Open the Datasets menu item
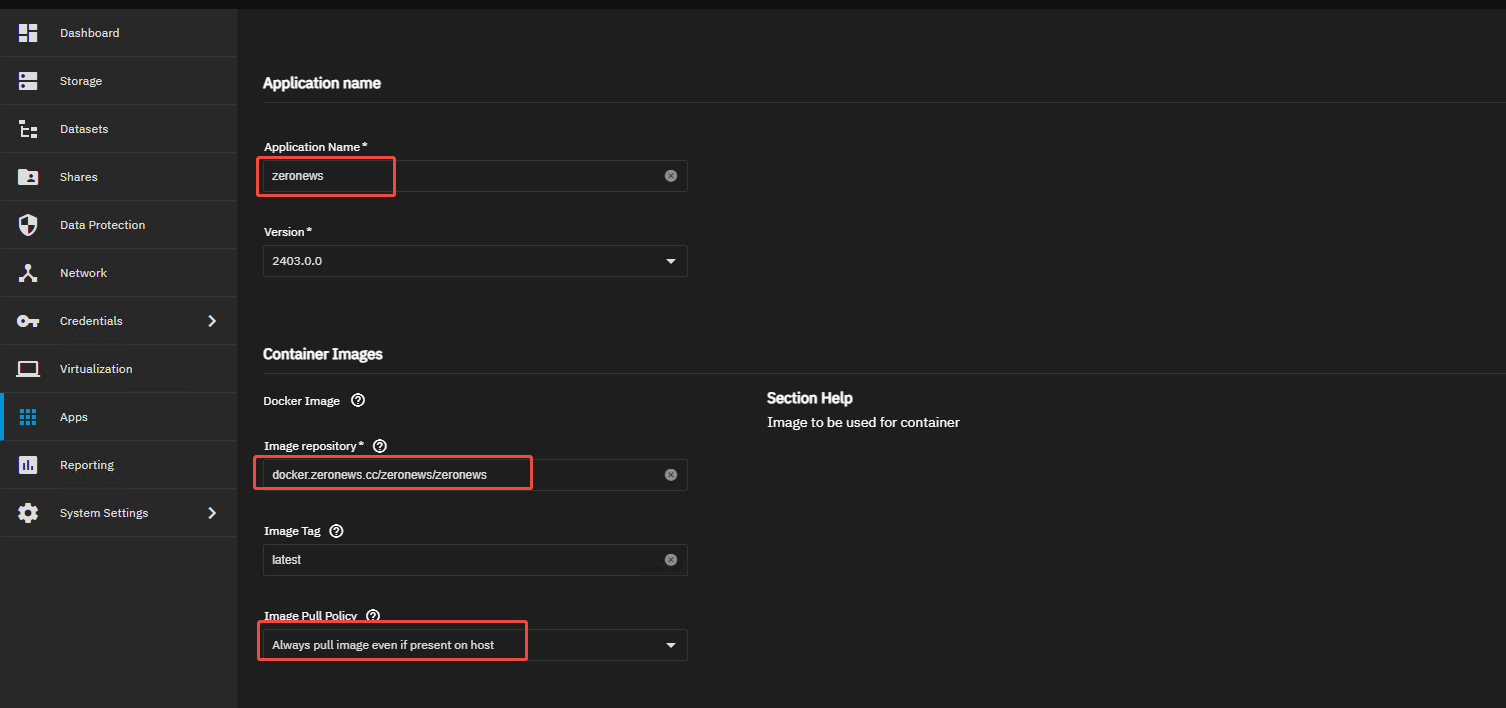Viewport: 1506px width, 708px height. [118, 129]
